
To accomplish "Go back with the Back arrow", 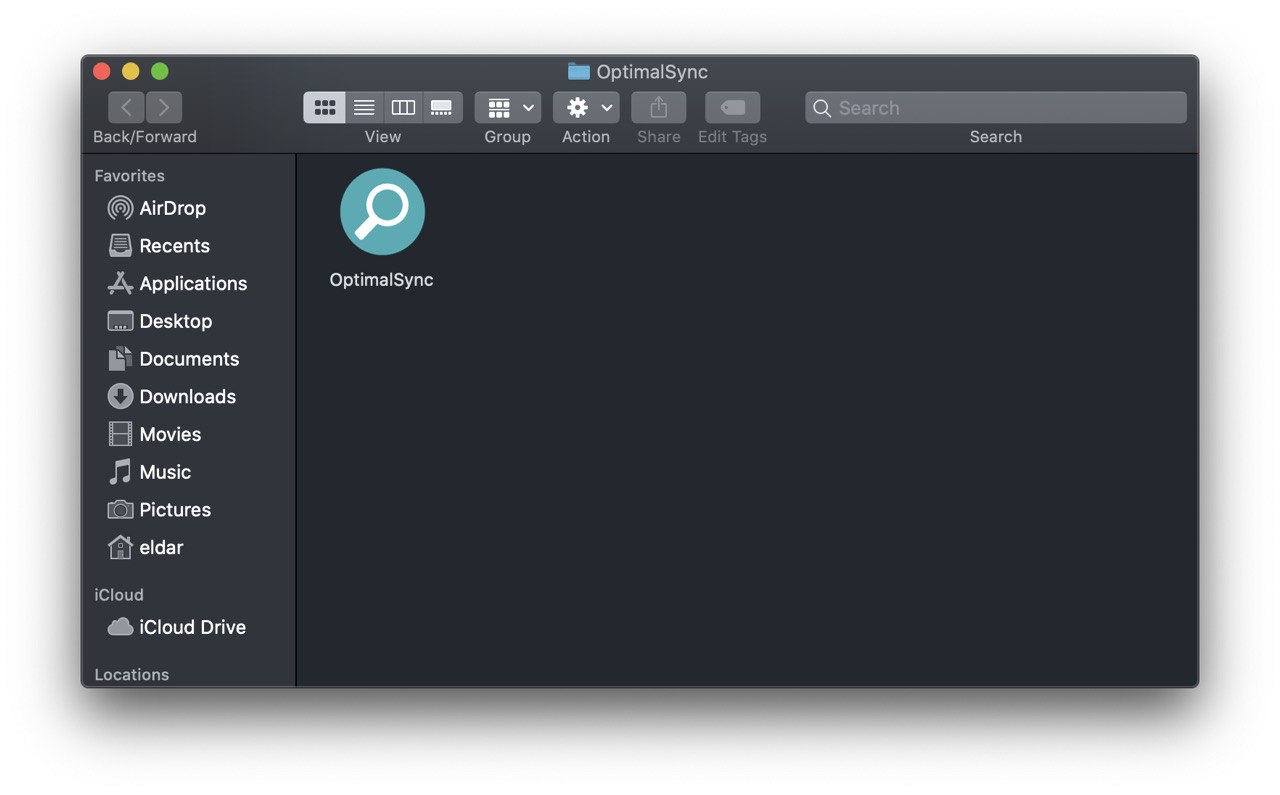I will [126, 107].
